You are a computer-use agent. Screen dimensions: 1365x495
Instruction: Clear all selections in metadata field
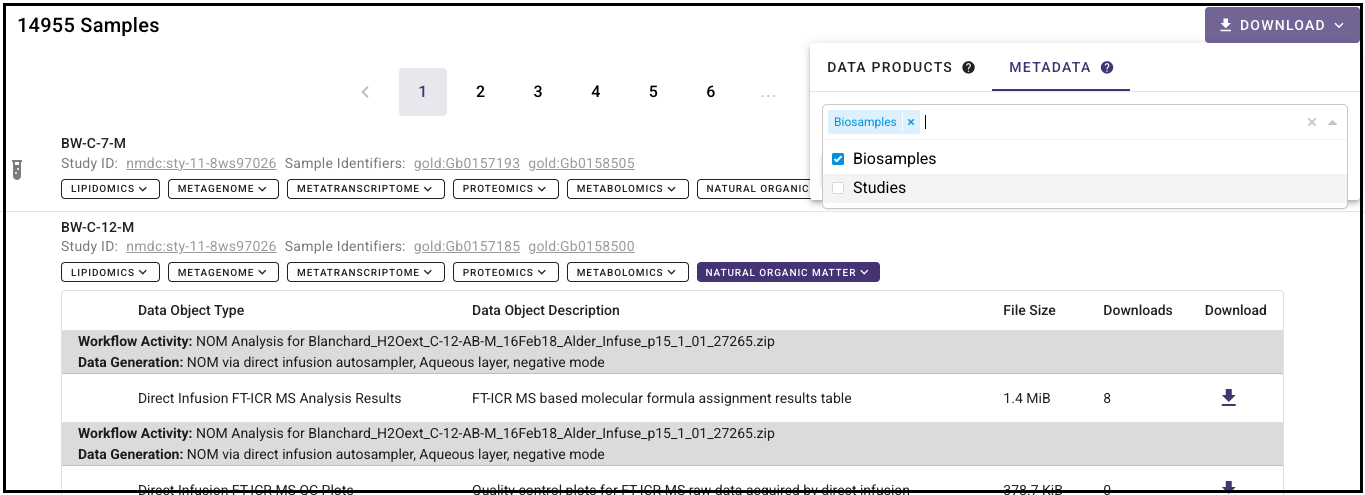pyautogui.click(x=1312, y=122)
